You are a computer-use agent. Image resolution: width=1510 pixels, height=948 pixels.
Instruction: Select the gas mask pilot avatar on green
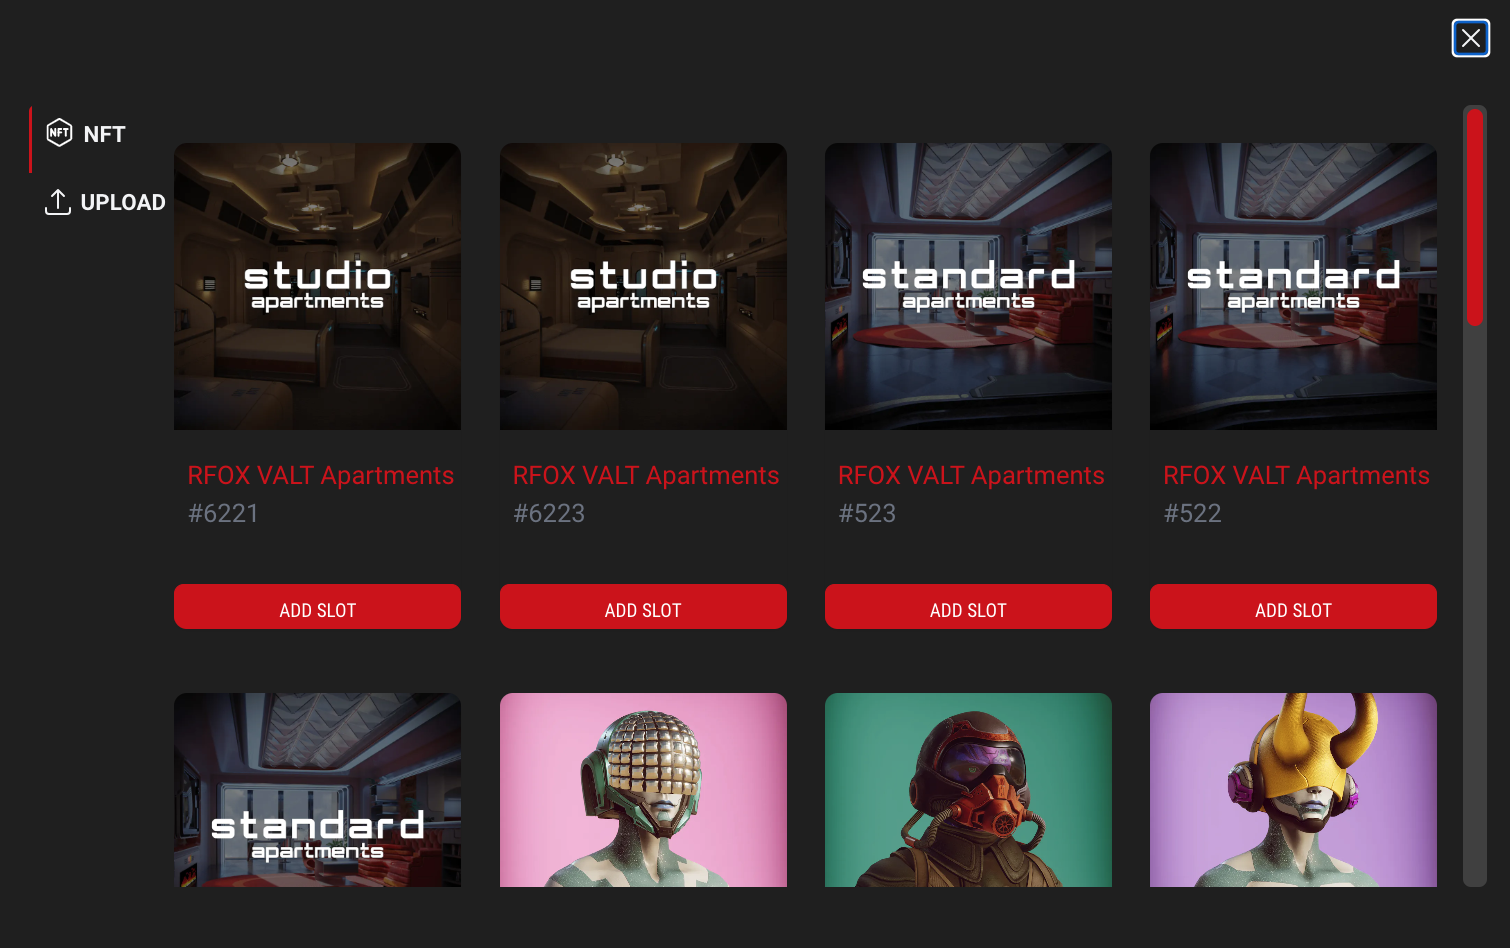[x=968, y=790]
